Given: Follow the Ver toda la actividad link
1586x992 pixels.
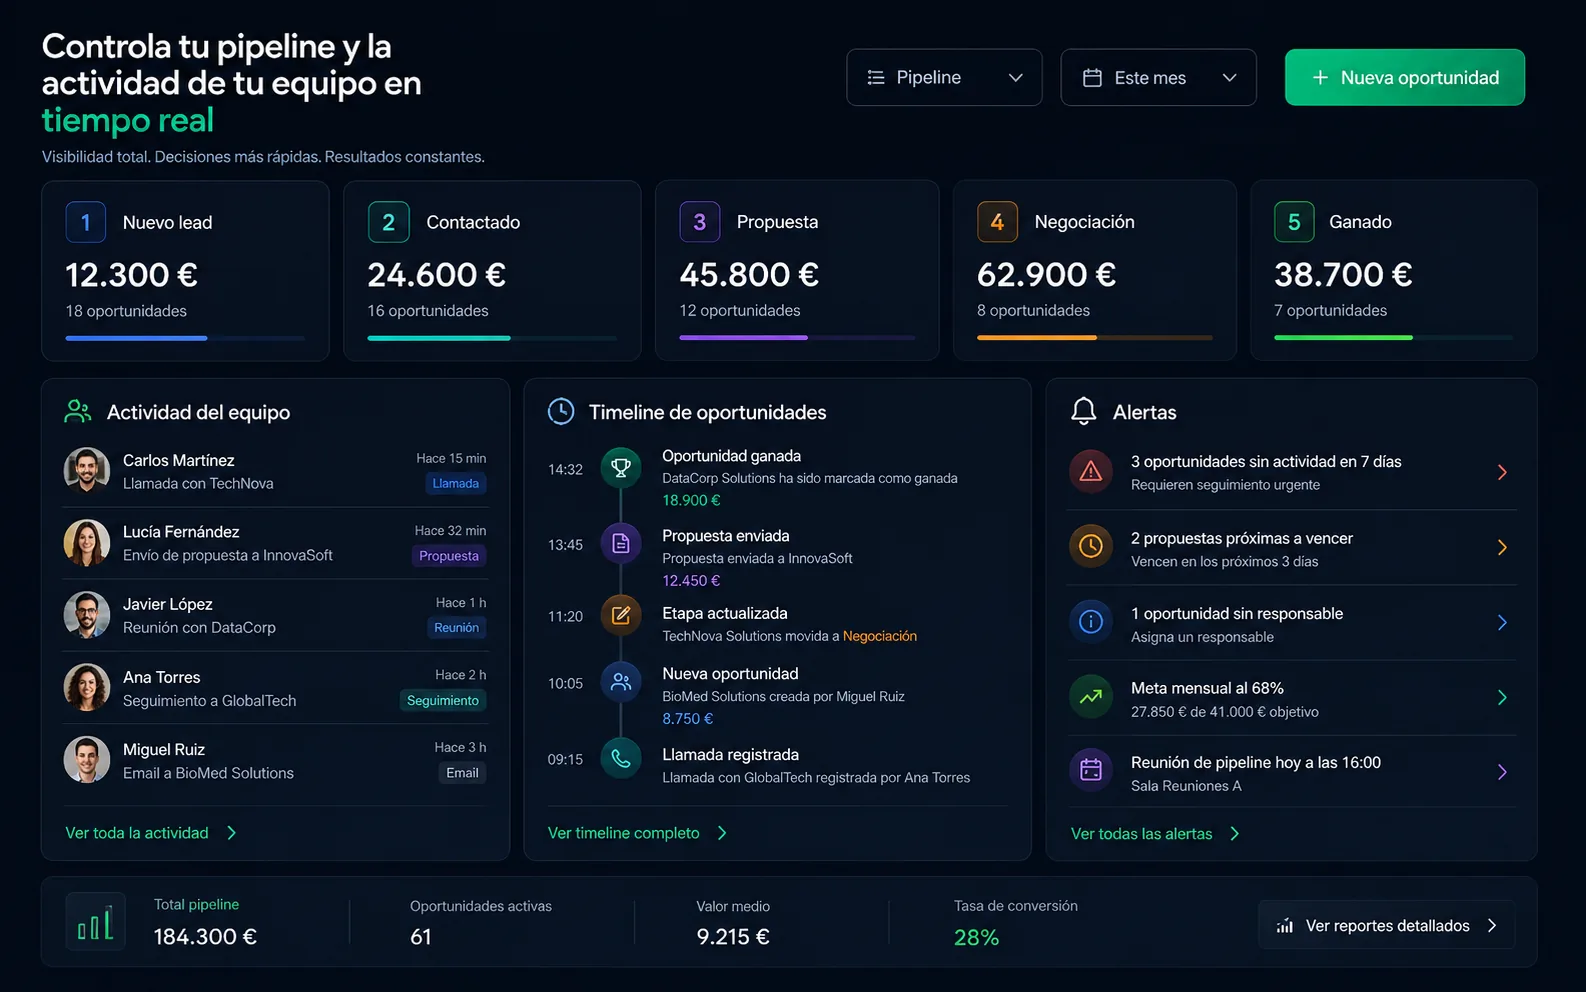Looking at the screenshot, I should coord(151,833).
